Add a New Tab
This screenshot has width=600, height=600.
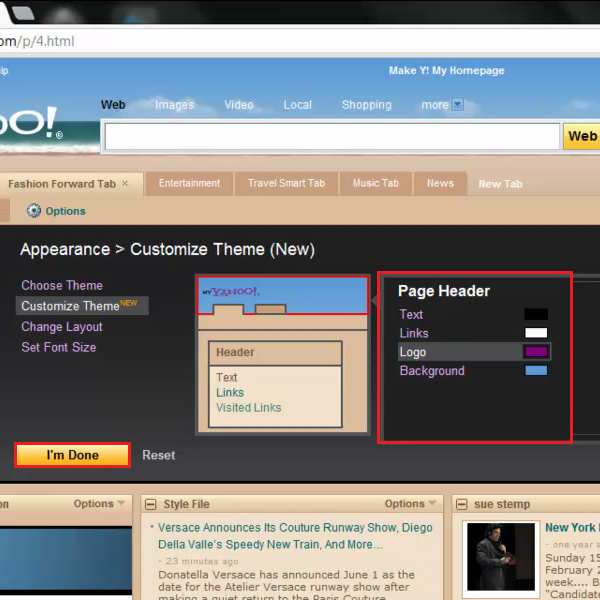coord(500,184)
